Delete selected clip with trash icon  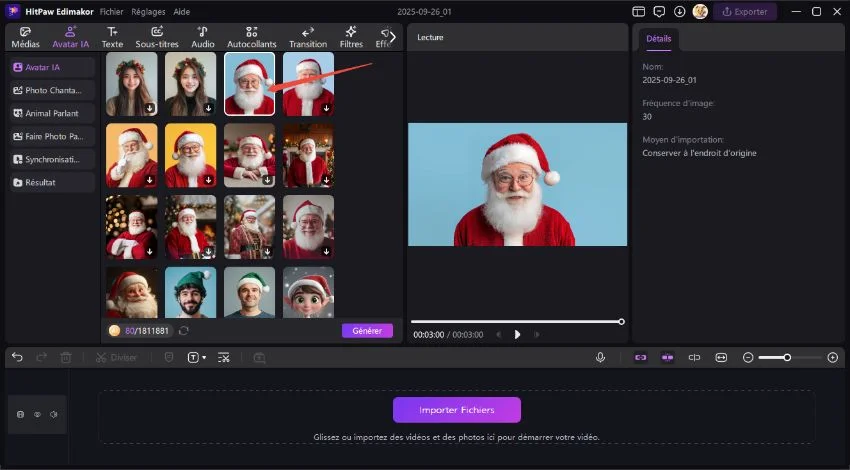(66, 357)
